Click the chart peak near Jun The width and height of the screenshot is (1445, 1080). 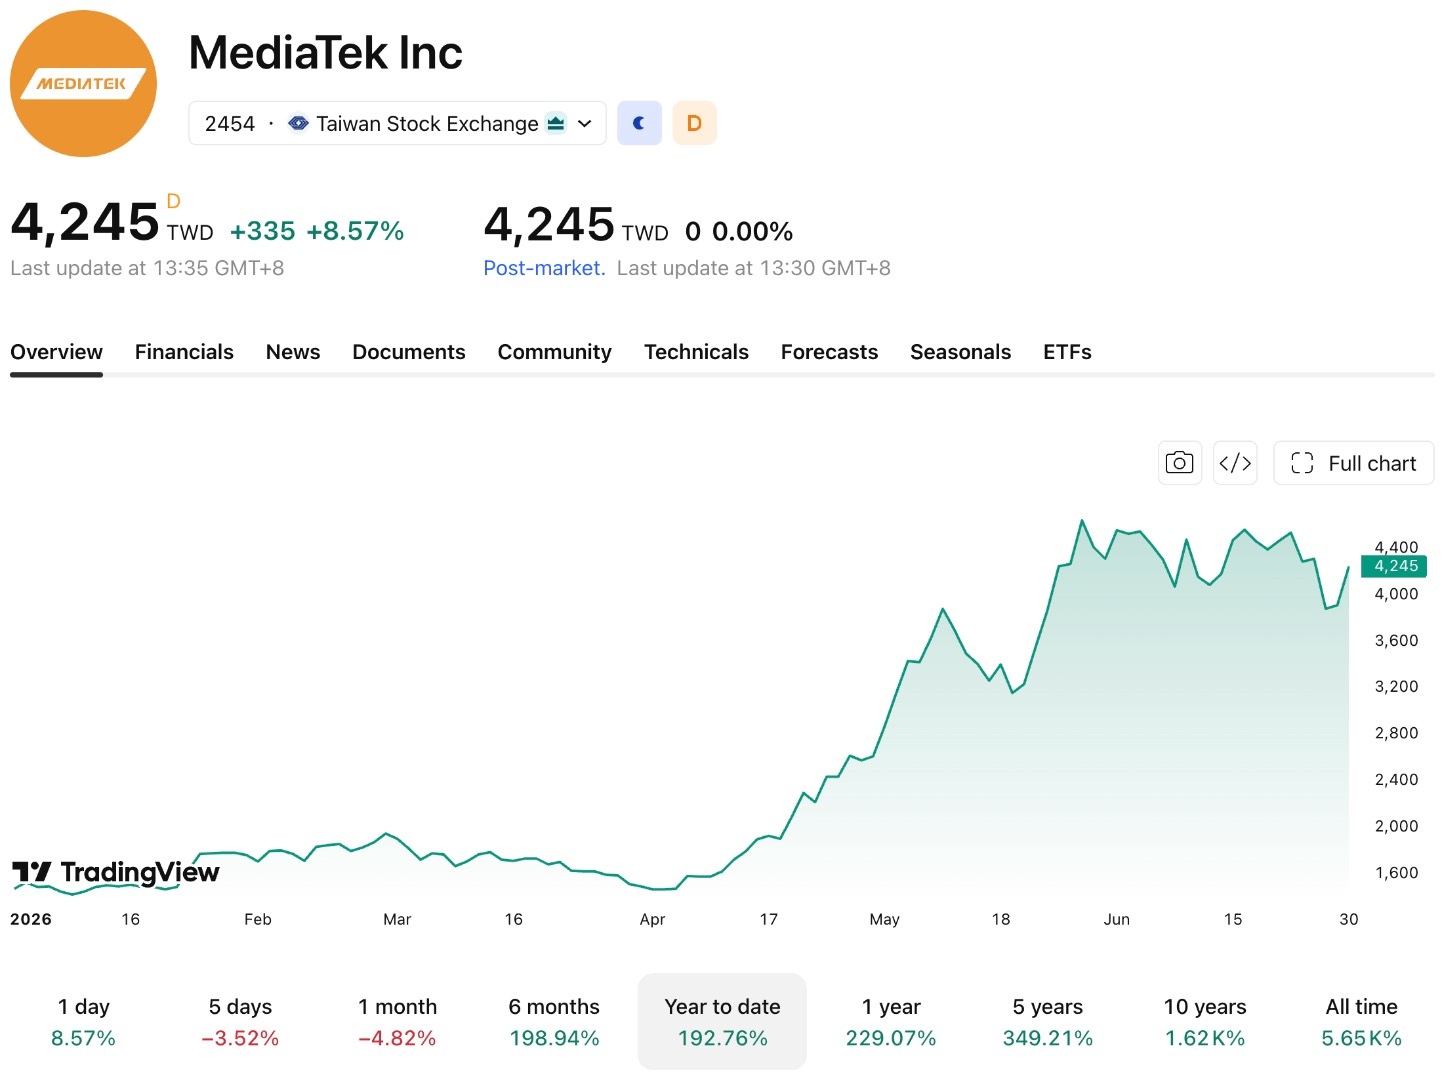[1082, 521]
